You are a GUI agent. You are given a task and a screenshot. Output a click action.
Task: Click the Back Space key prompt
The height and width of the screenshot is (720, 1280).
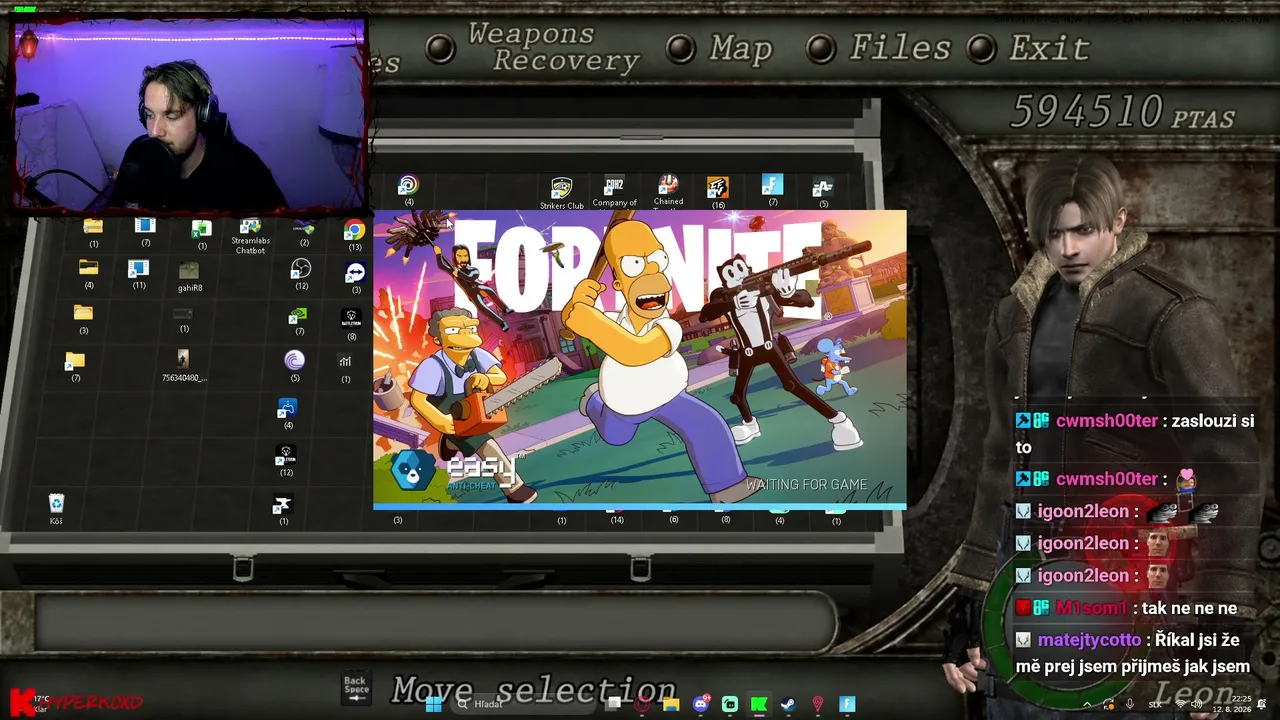[x=356, y=688]
